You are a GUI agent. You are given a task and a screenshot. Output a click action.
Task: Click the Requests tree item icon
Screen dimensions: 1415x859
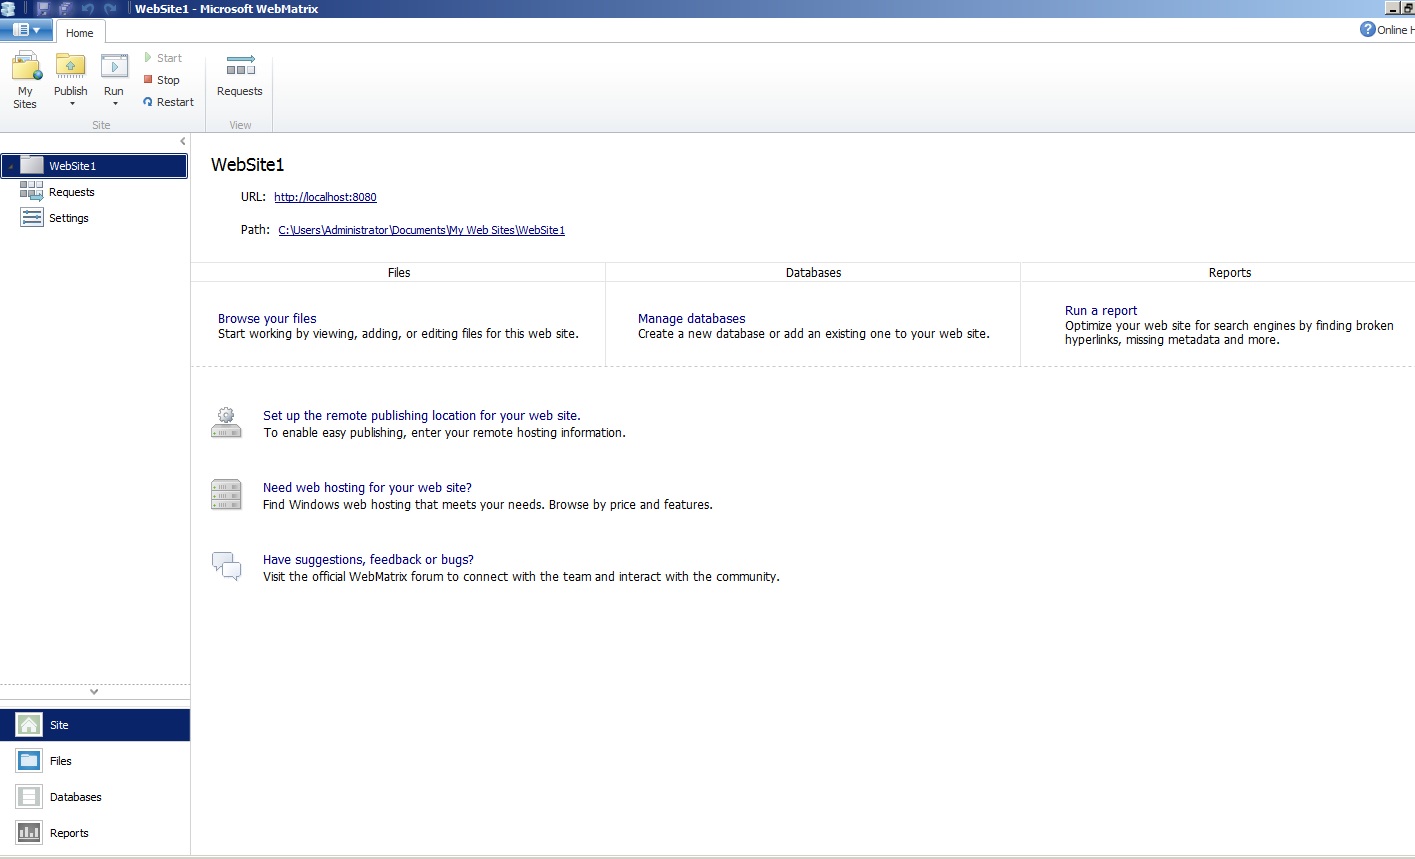pyautogui.click(x=32, y=192)
